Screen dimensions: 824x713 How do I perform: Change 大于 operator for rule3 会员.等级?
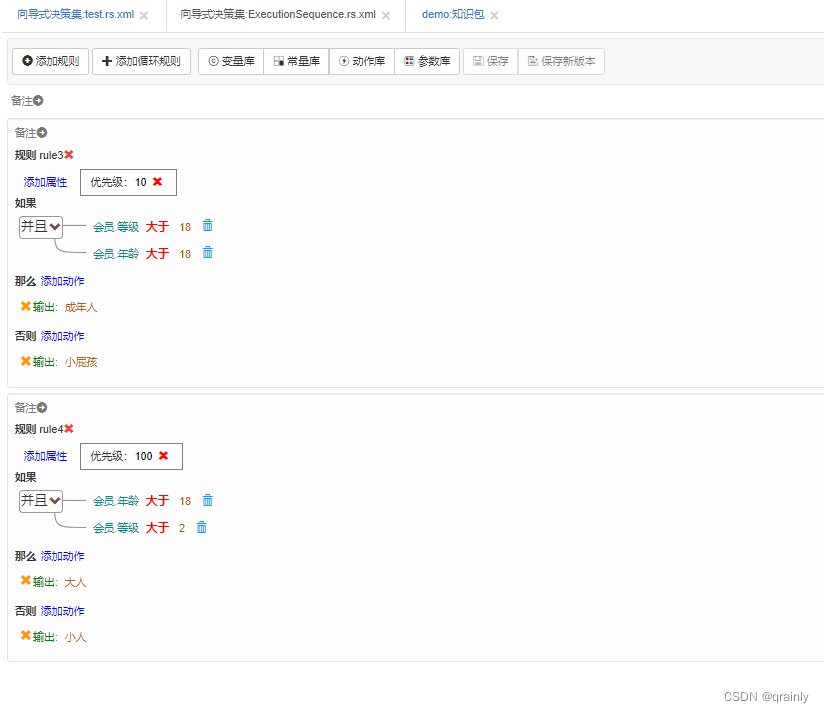click(157, 227)
